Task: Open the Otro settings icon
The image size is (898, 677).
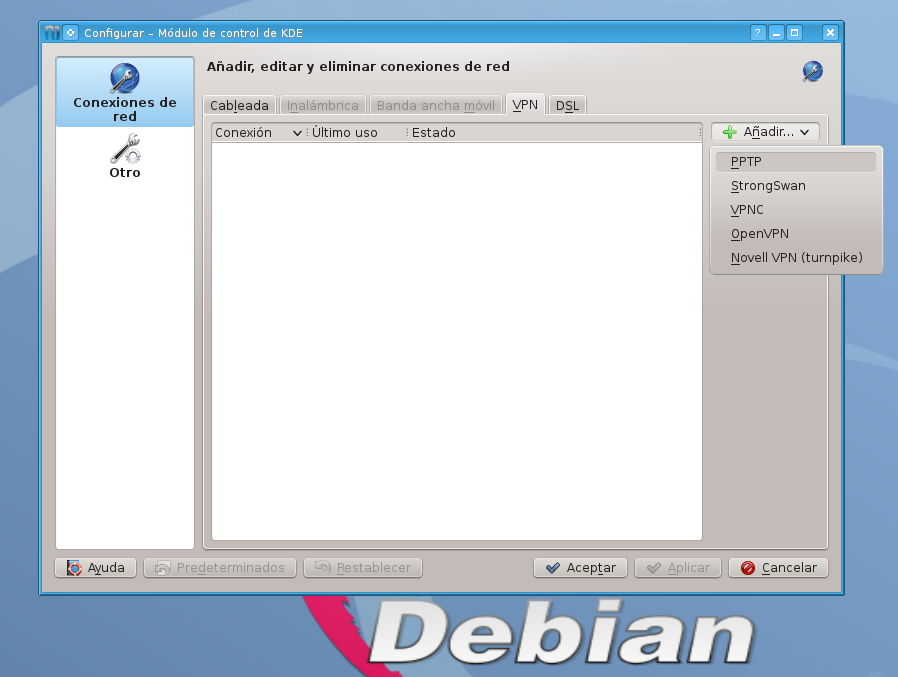Action: (125, 156)
